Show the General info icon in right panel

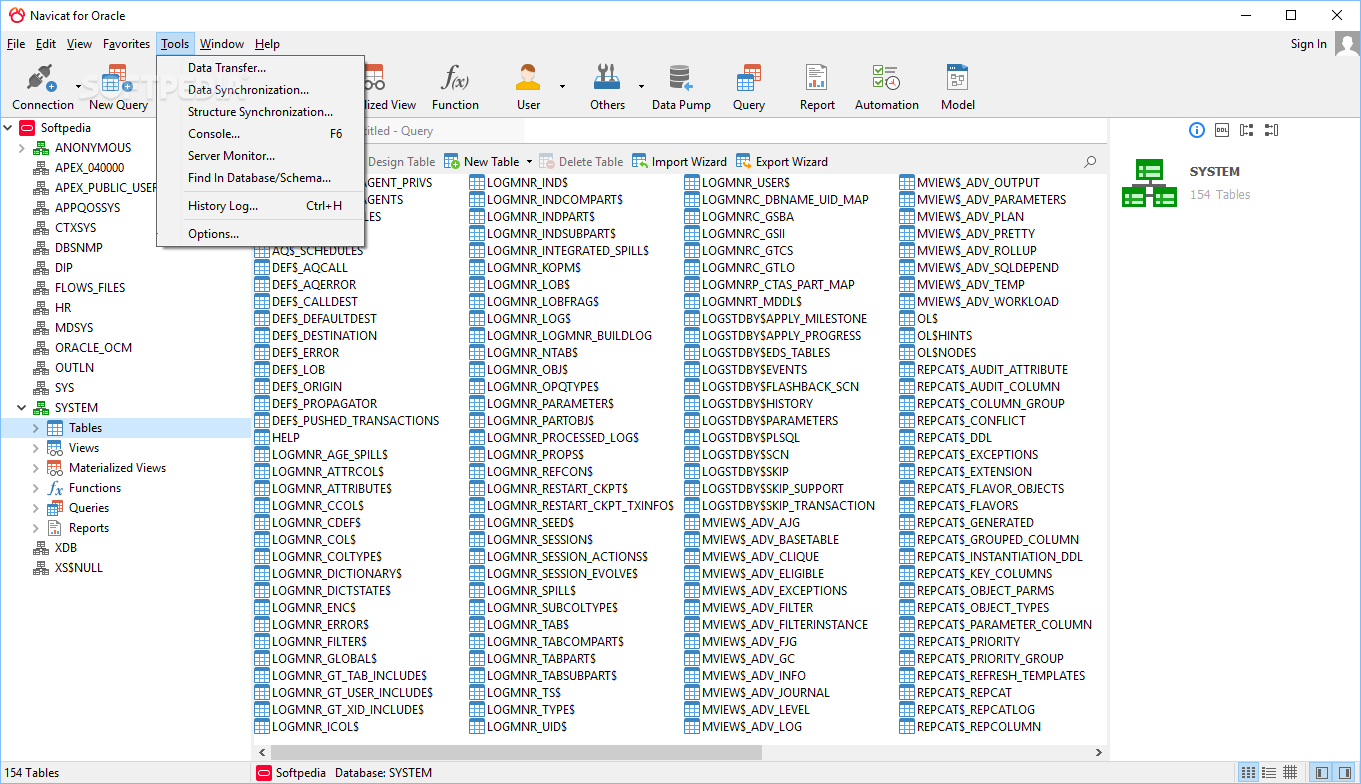pos(1197,130)
